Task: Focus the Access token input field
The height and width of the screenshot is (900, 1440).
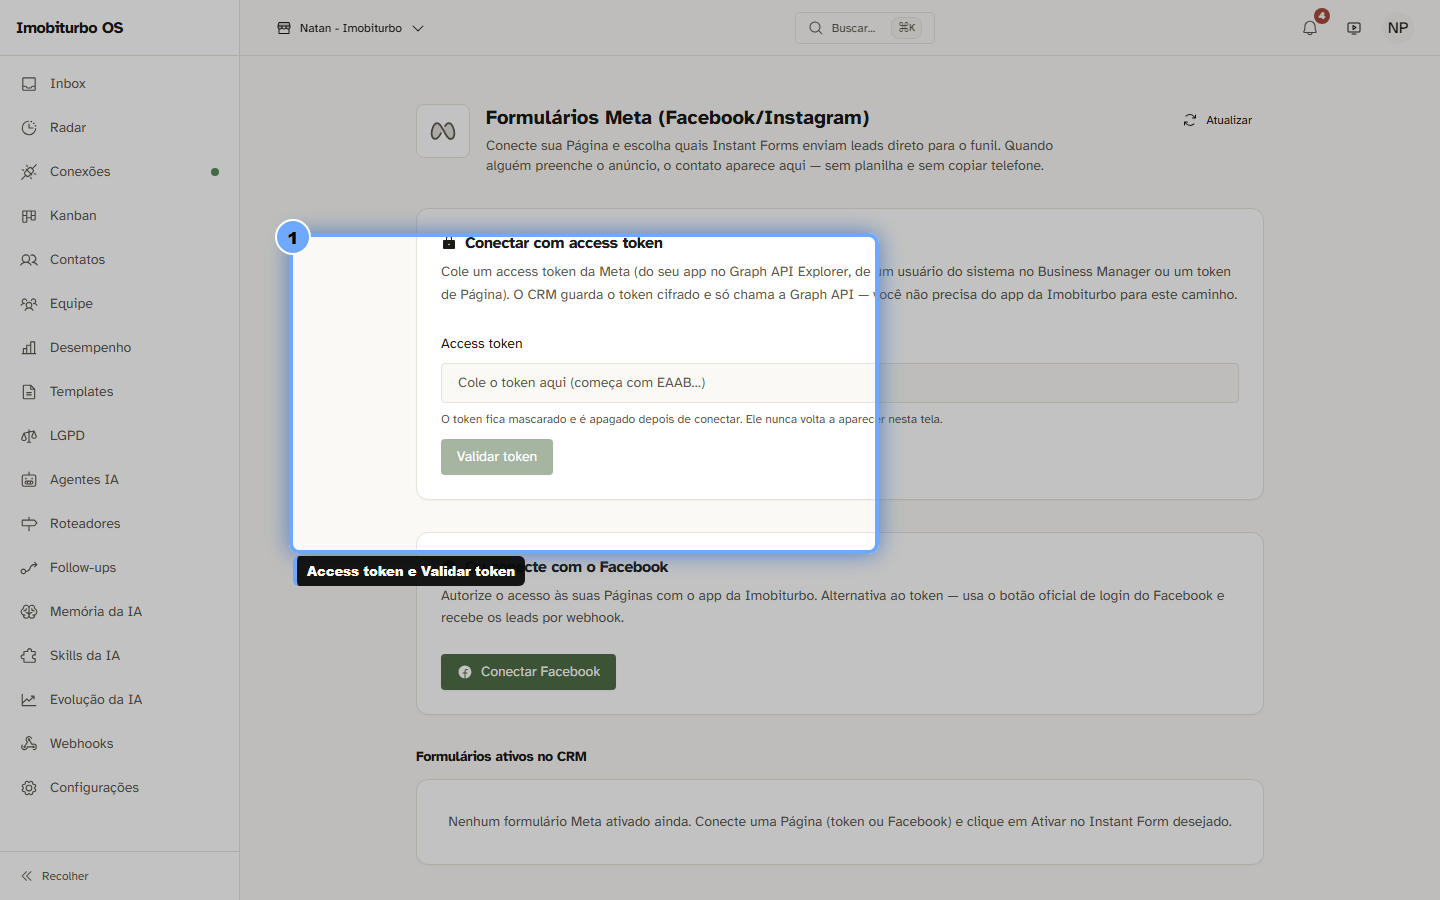Action: [840, 383]
